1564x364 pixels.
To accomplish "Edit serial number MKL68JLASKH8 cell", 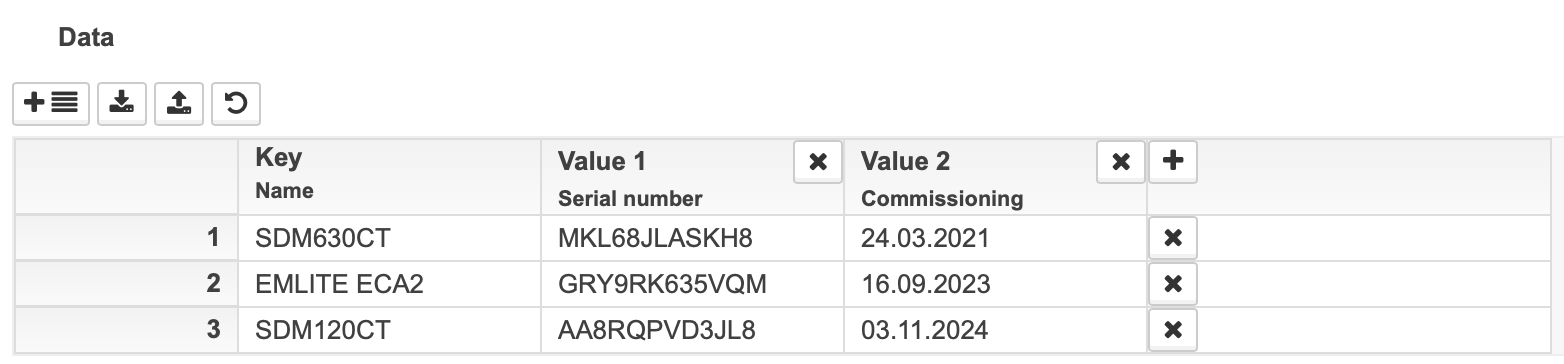I will [692, 238].
